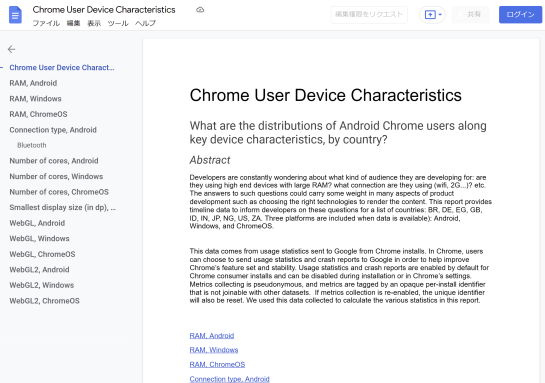Open the 表示 menu
This screenshot has height=383, width=545.
94,23
